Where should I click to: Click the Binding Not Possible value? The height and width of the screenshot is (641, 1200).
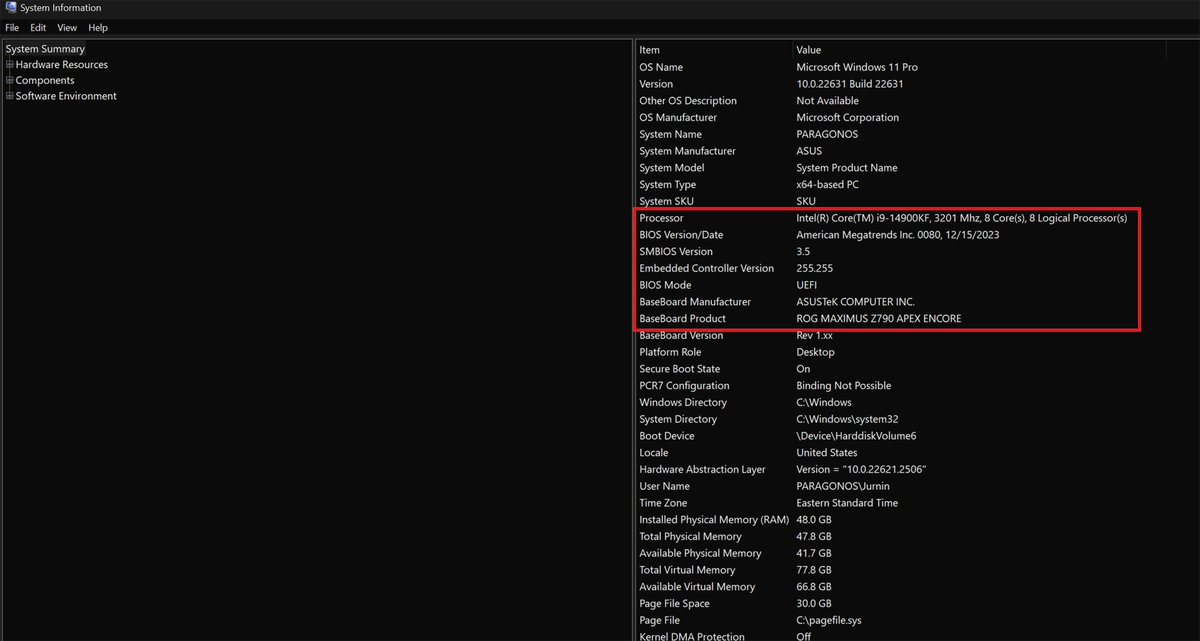[843, 386]
